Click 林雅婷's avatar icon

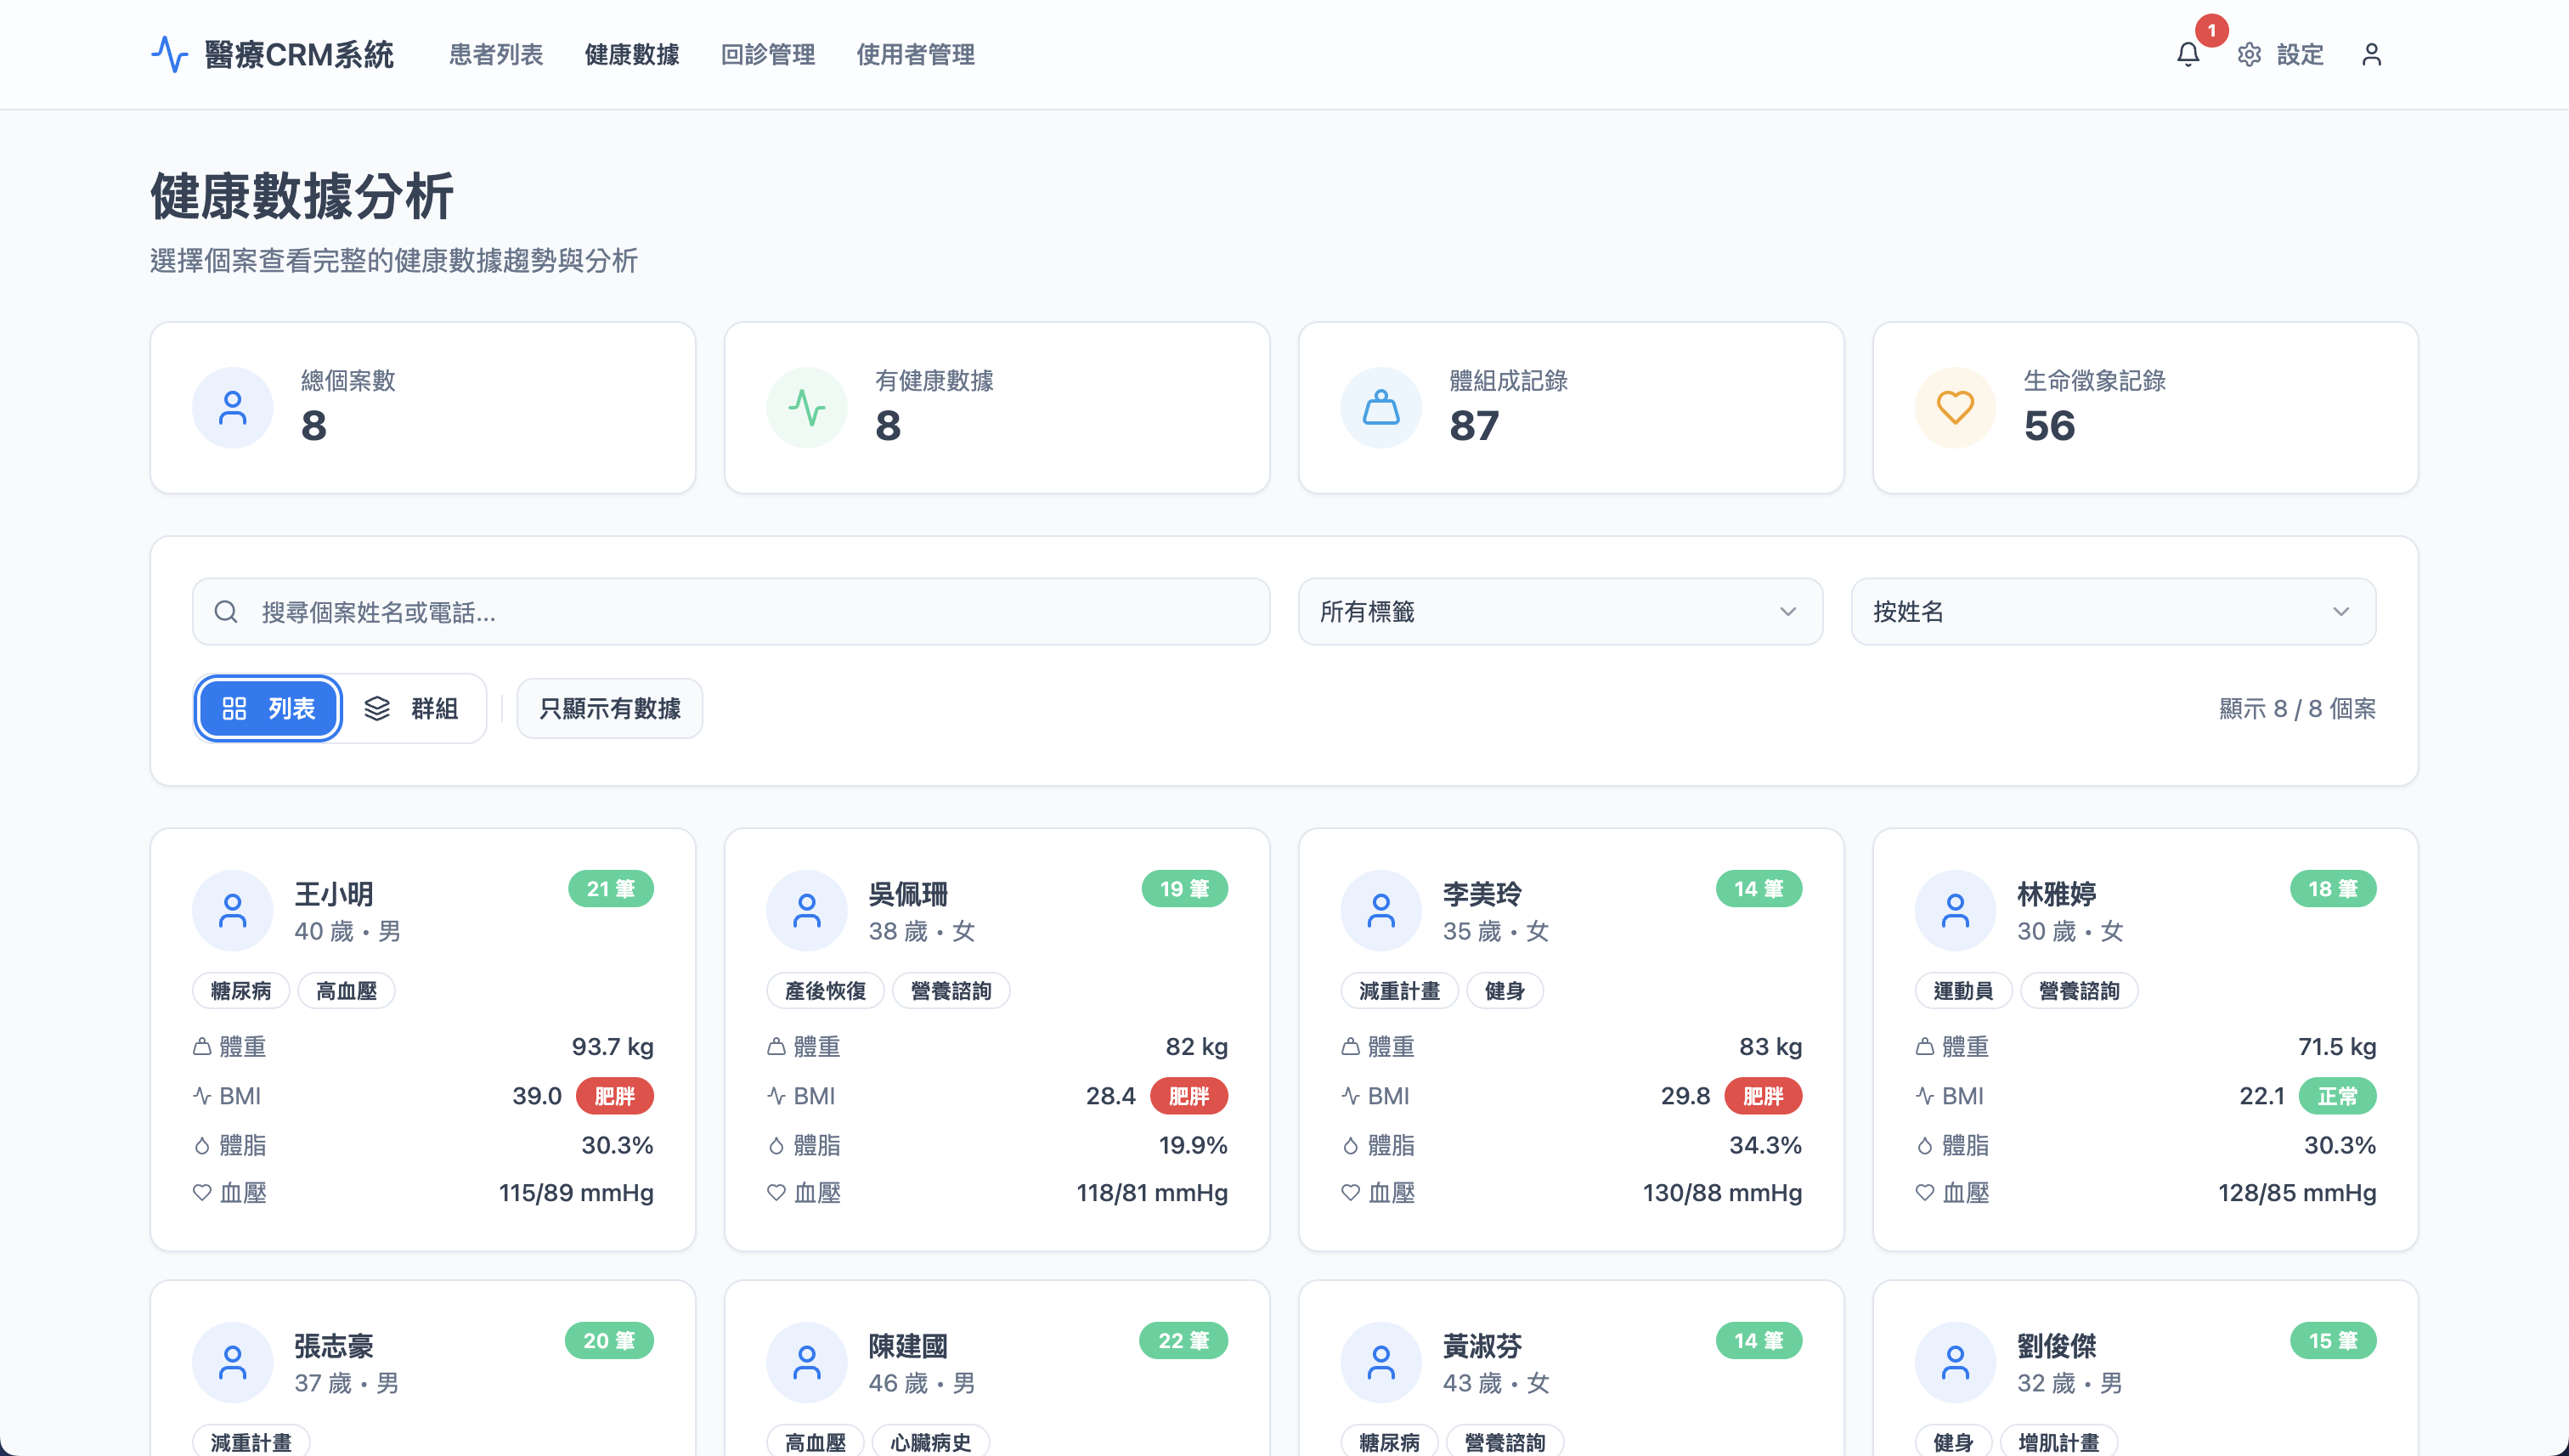point(1954,910)
